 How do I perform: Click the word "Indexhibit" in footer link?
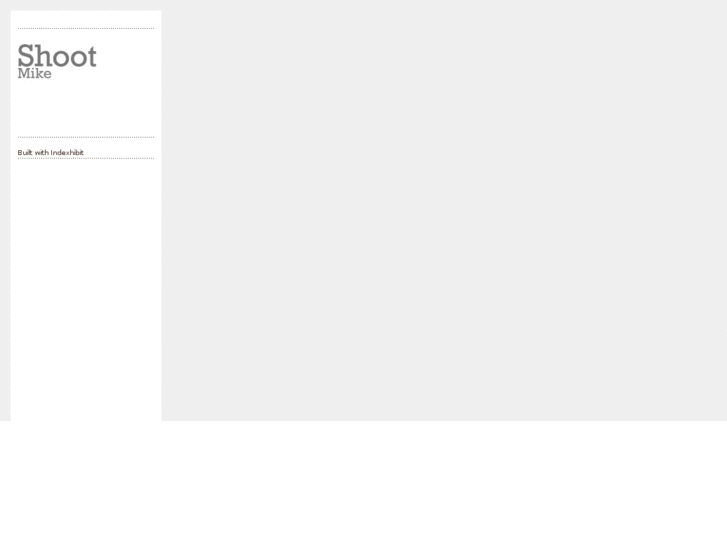67,153
